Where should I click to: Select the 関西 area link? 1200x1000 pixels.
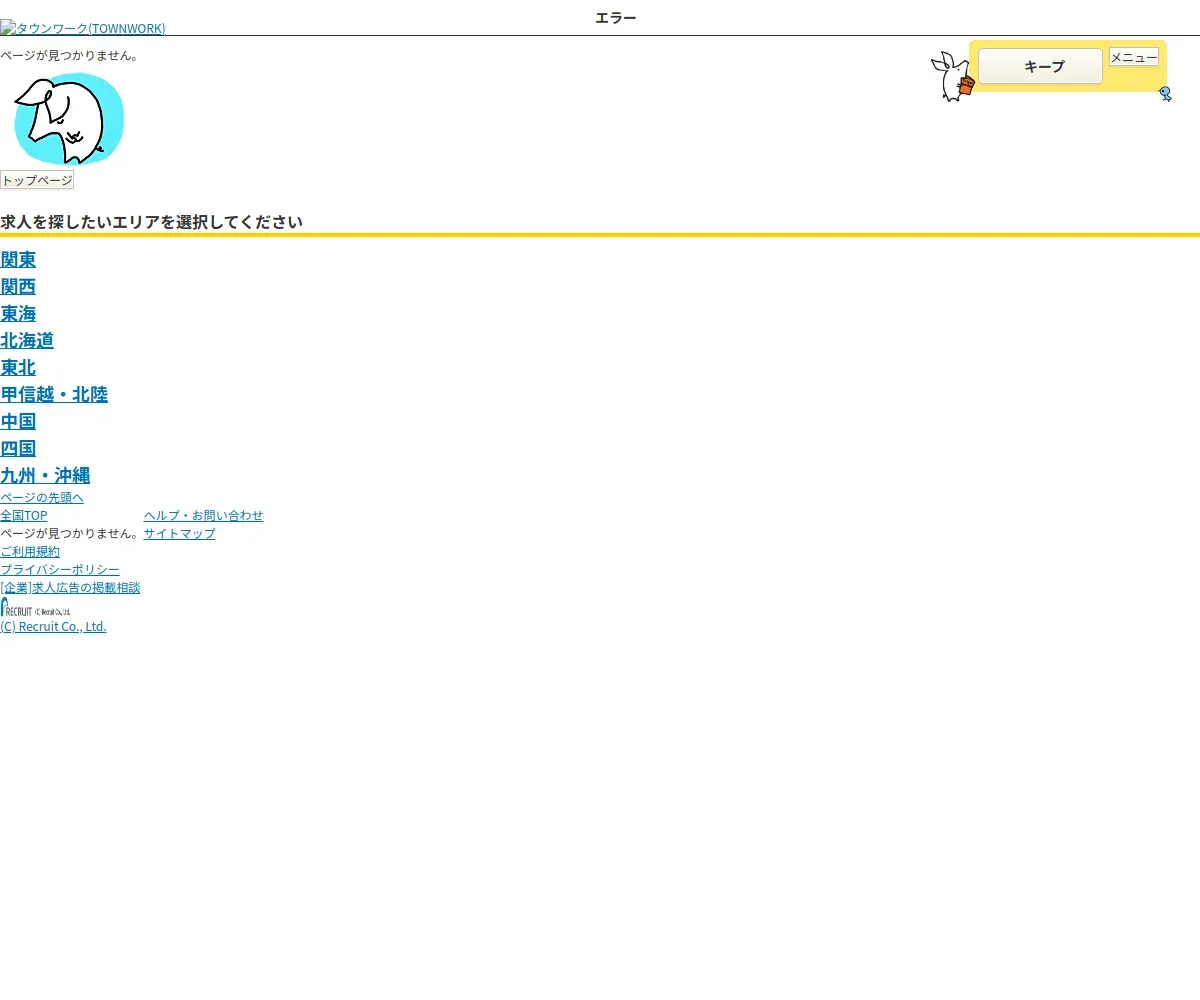(18, 287)
